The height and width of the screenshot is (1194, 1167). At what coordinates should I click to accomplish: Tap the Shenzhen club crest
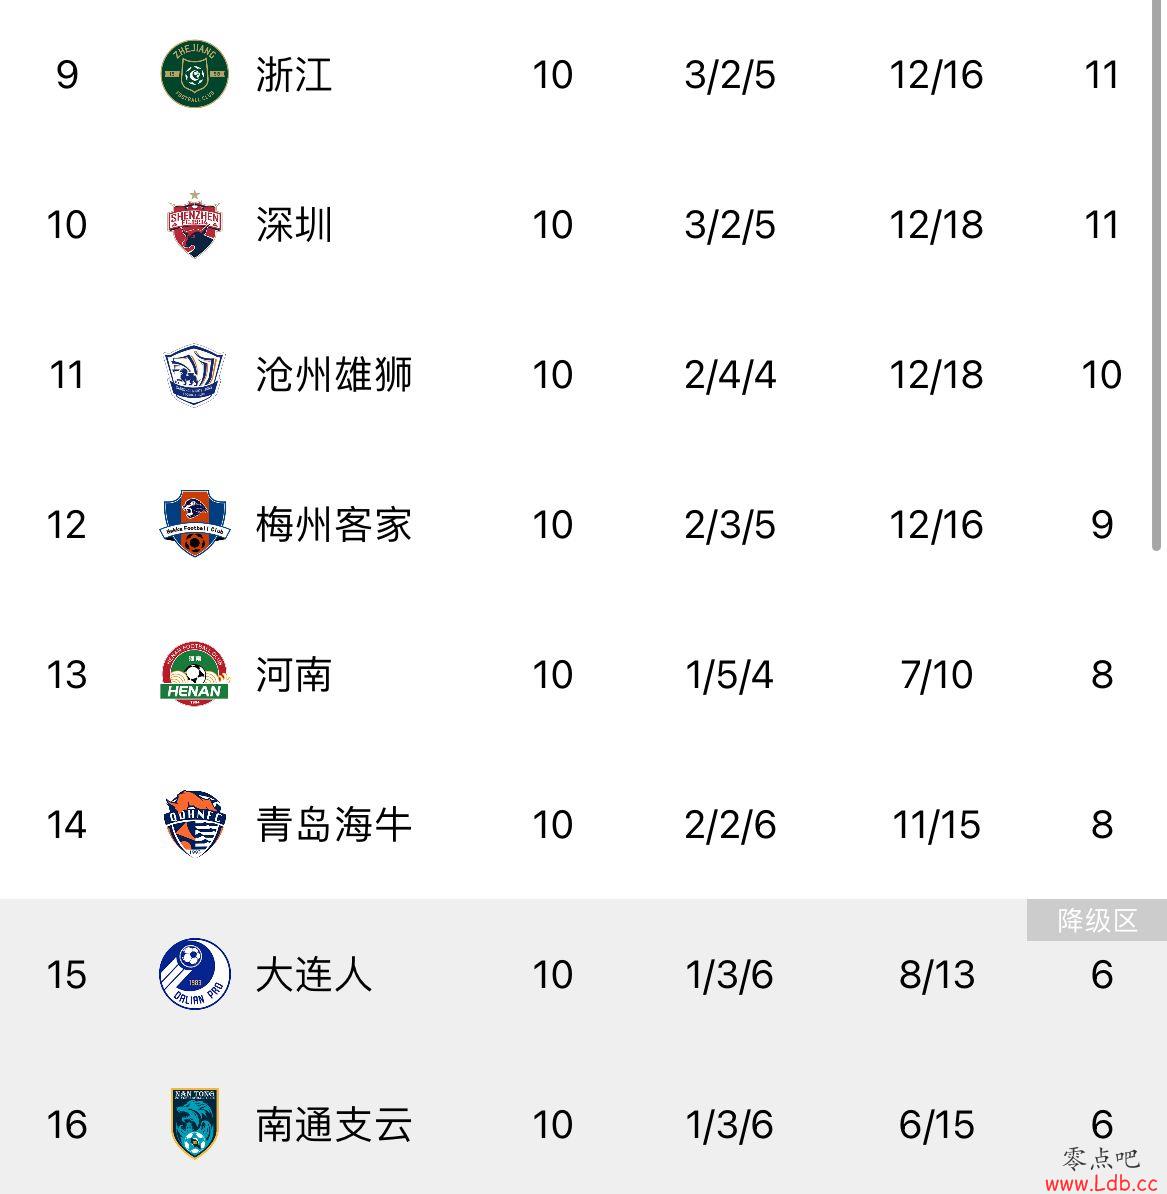click(194, 224)
